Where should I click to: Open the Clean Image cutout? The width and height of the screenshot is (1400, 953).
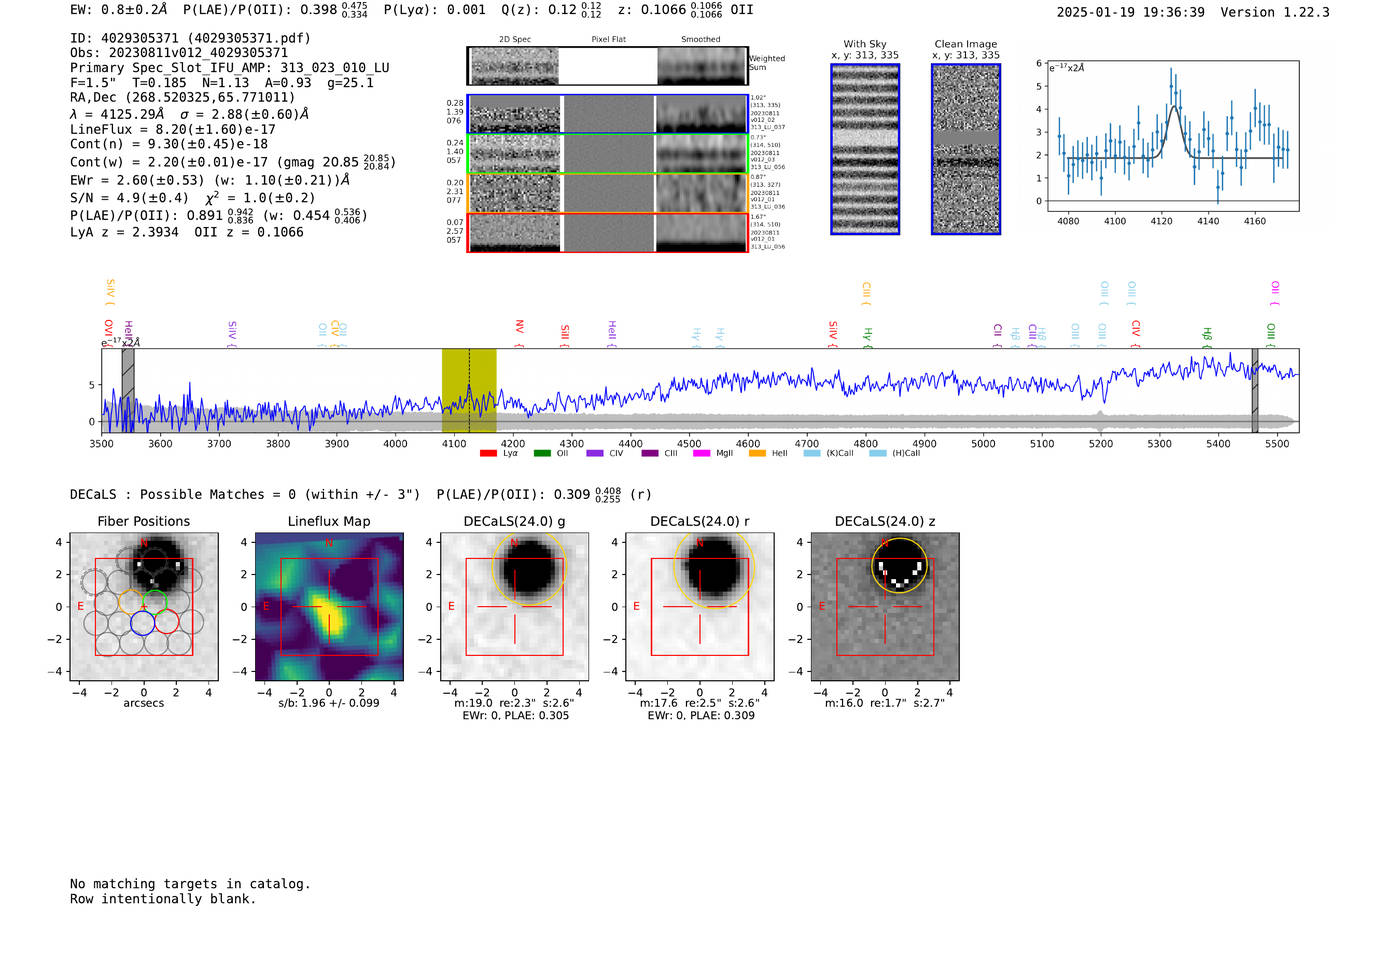[x=966, y=149]
